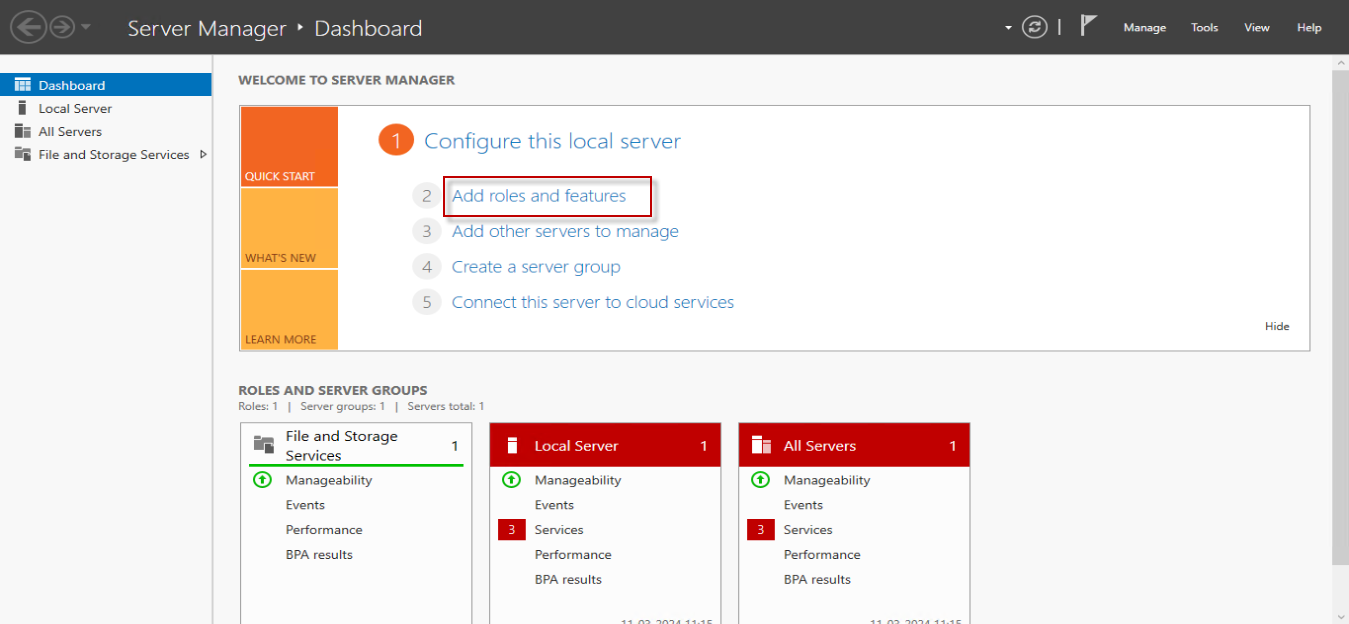This screenshot has width=1349, height=624.
Task: Open Performance in All Servers tile
Action: [822, 555]
